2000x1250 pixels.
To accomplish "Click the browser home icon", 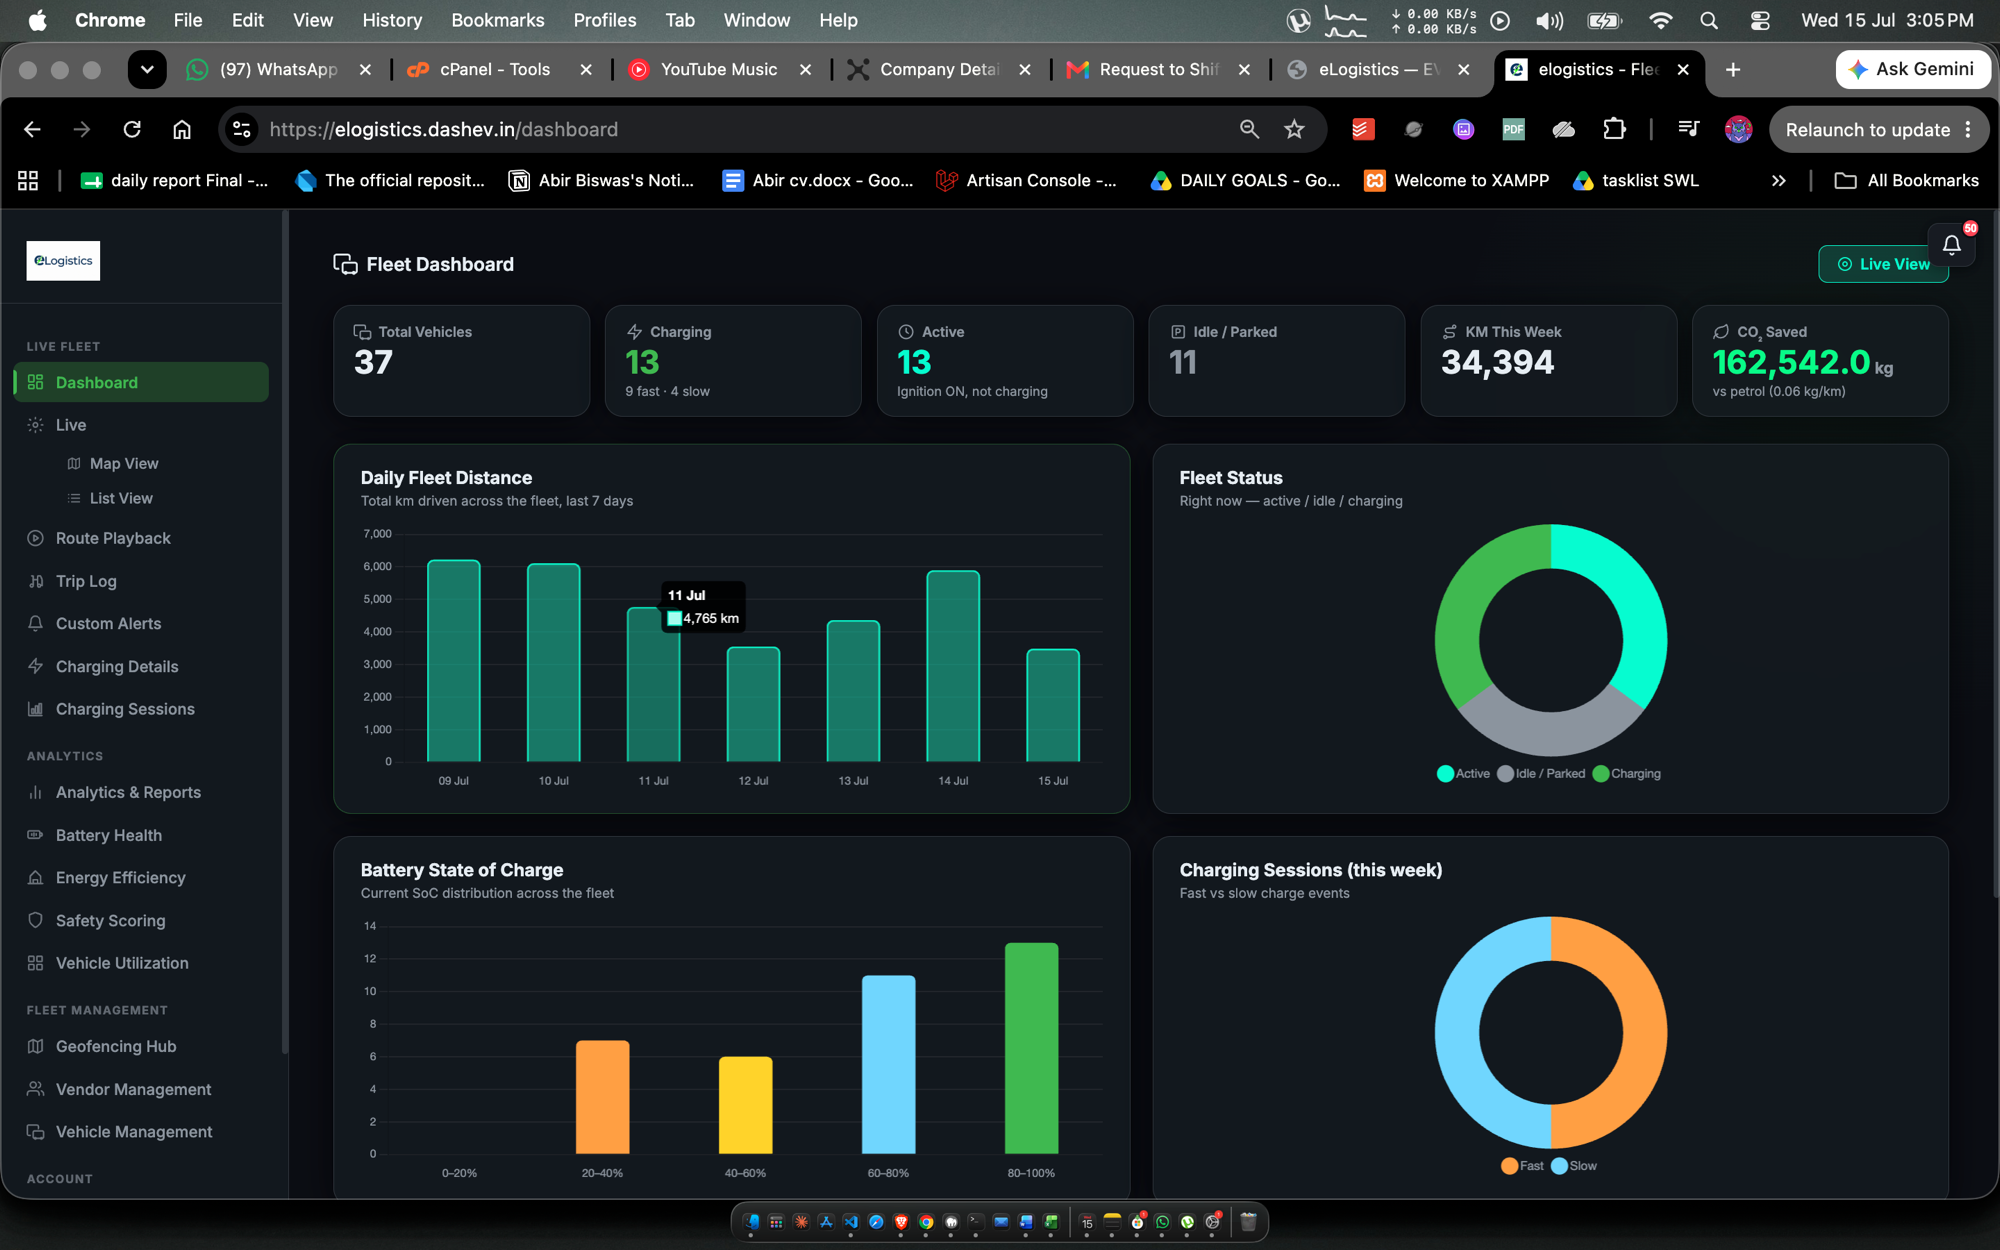I will [x=182, y=129].
